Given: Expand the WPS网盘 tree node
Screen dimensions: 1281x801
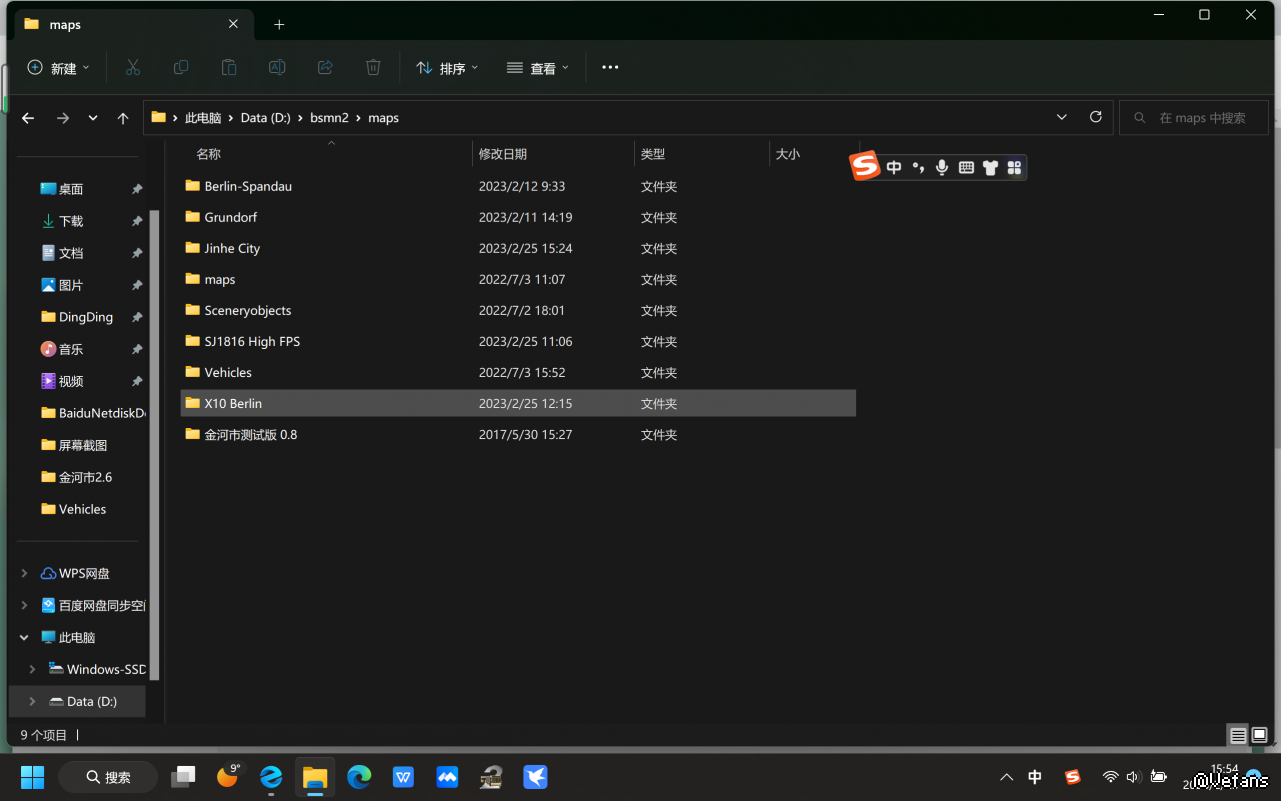Looking at the screenshot, I should pyautogui.click(x=24, y=573).
